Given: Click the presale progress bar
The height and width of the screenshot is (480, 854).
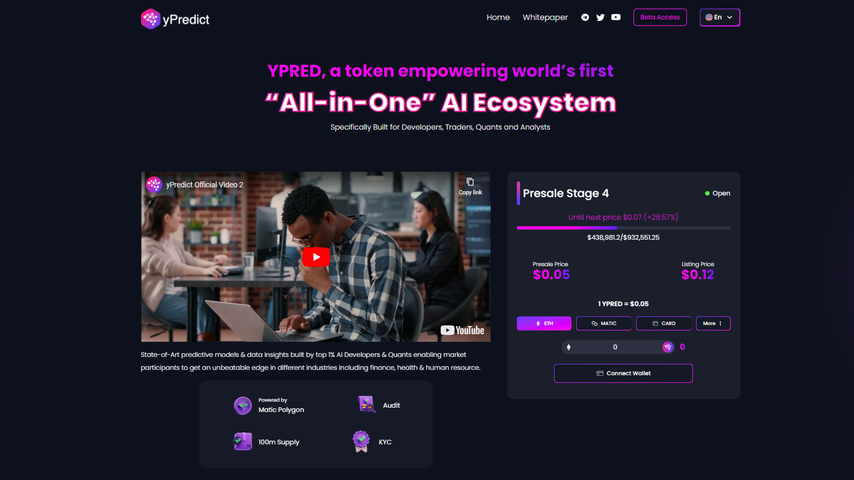Looking at the screenshot, I should pyautogui.click(x=624, y=228).
